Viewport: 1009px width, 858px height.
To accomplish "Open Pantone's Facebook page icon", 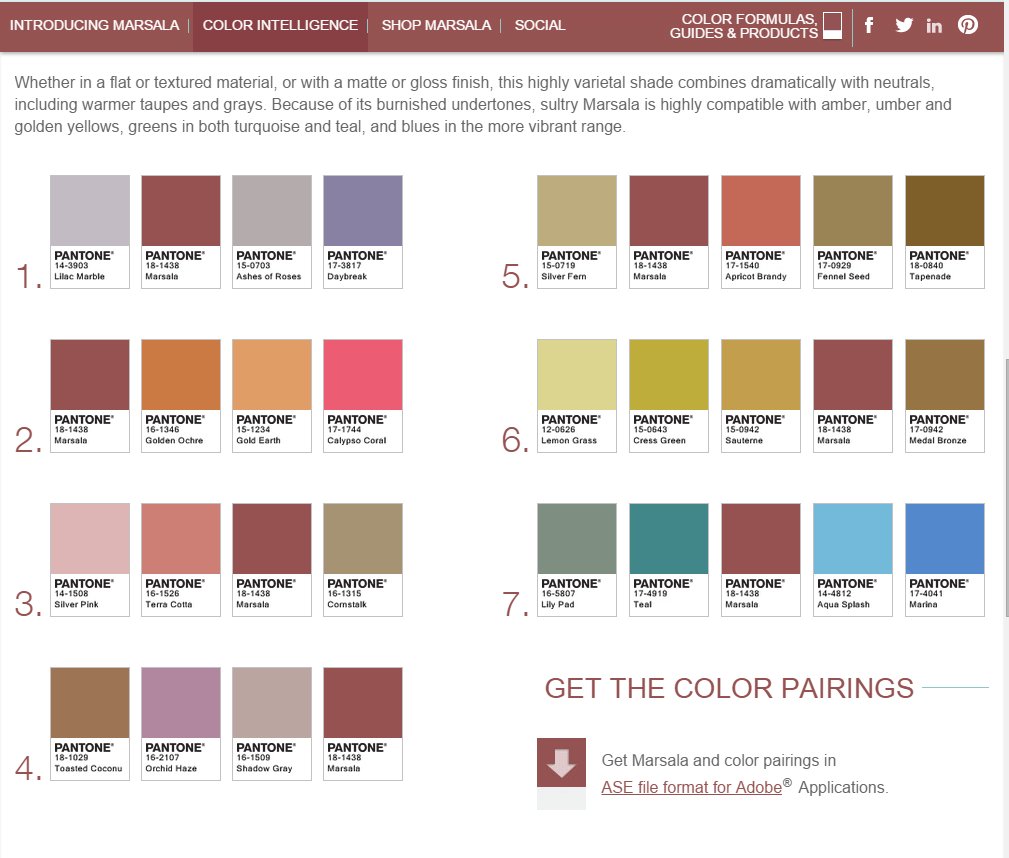I will click(869, 25).
